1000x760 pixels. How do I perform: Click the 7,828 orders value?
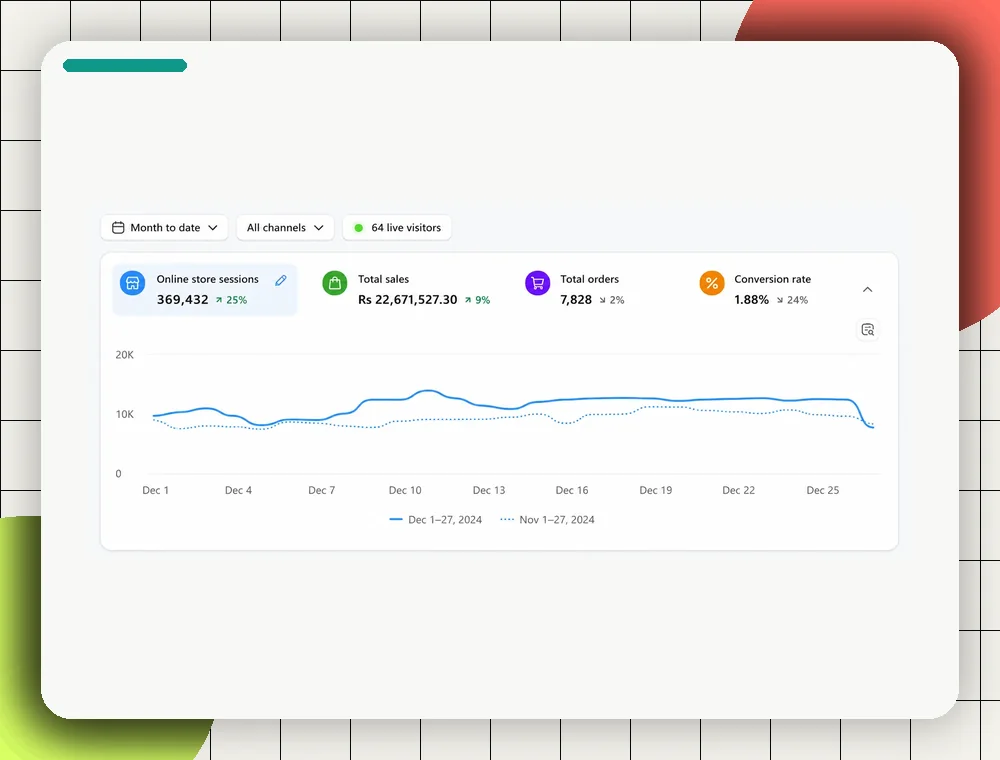(x=576, y=300)
